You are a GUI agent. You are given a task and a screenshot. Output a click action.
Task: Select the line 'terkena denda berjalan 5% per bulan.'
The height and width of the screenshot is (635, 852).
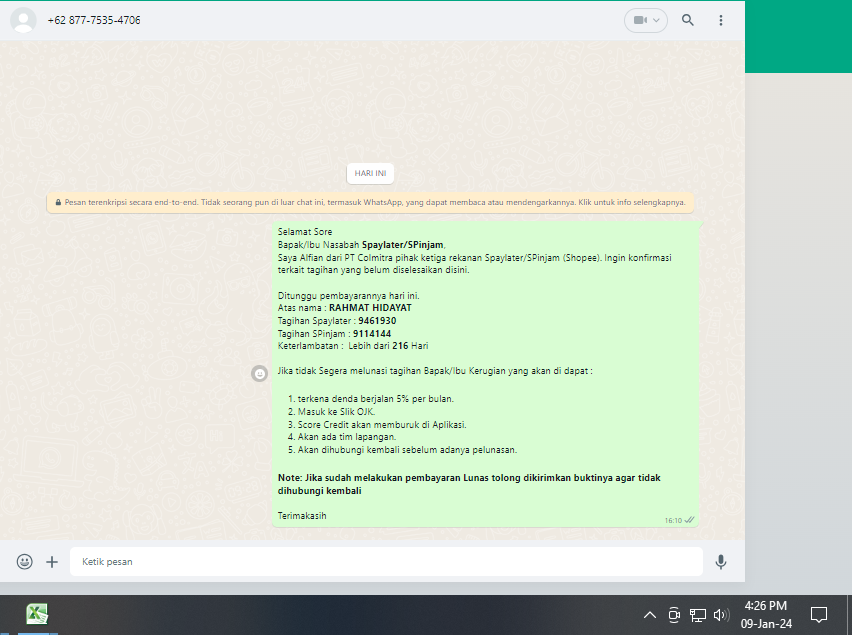[x=375, y=399]
